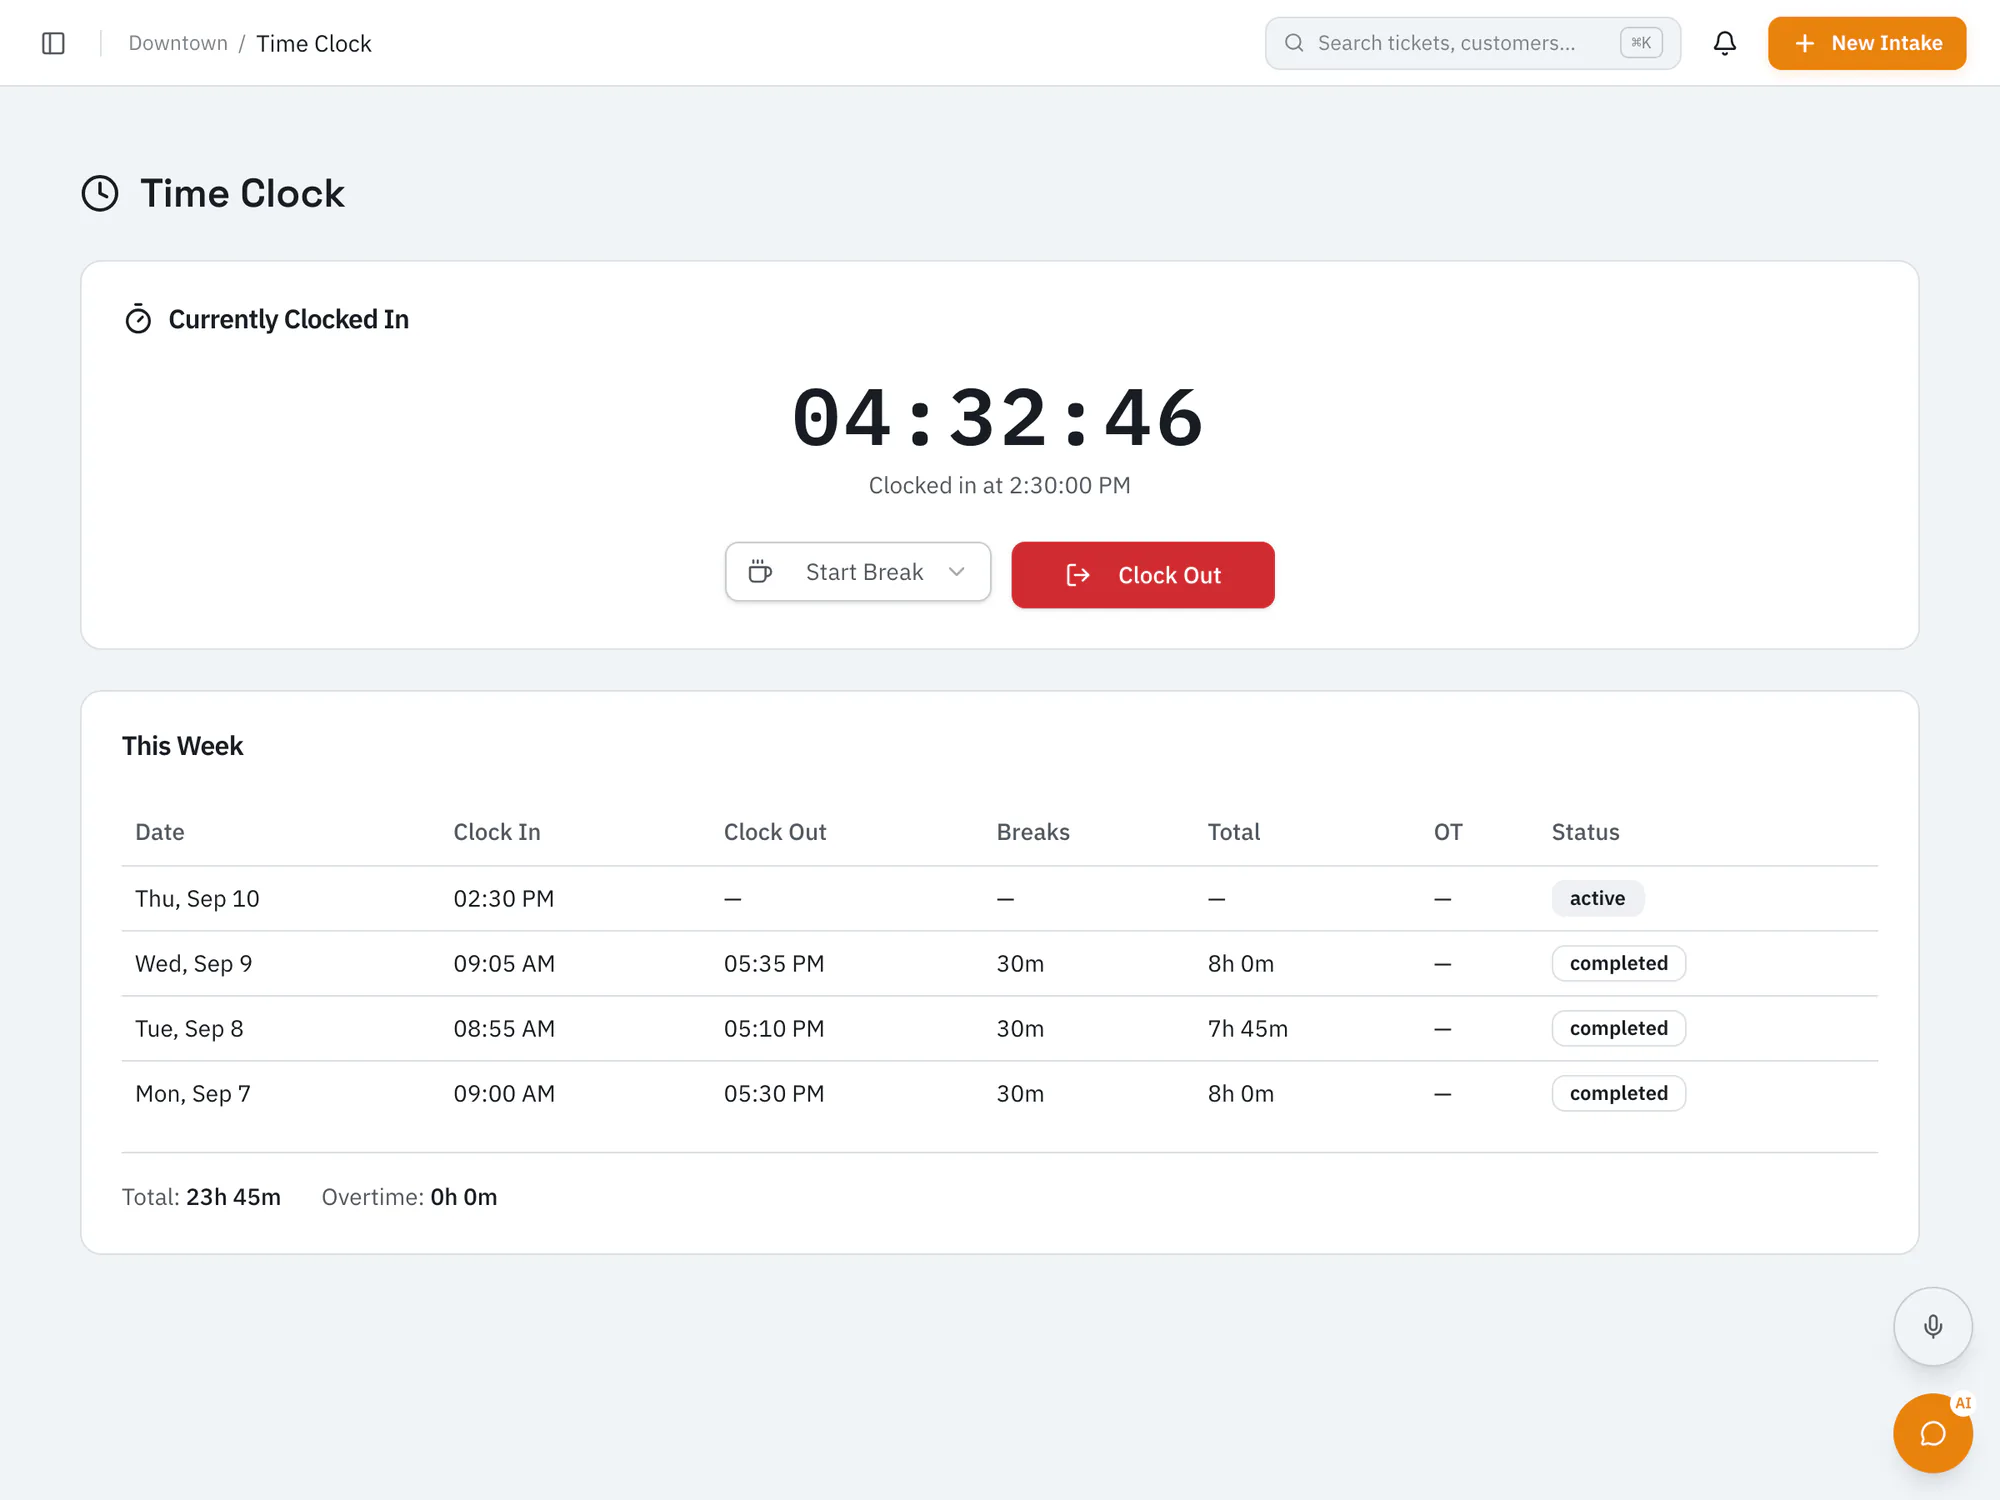2000x1500 pixels.
Task: Click the Clock Out button
Action: tap(1143, 575)
